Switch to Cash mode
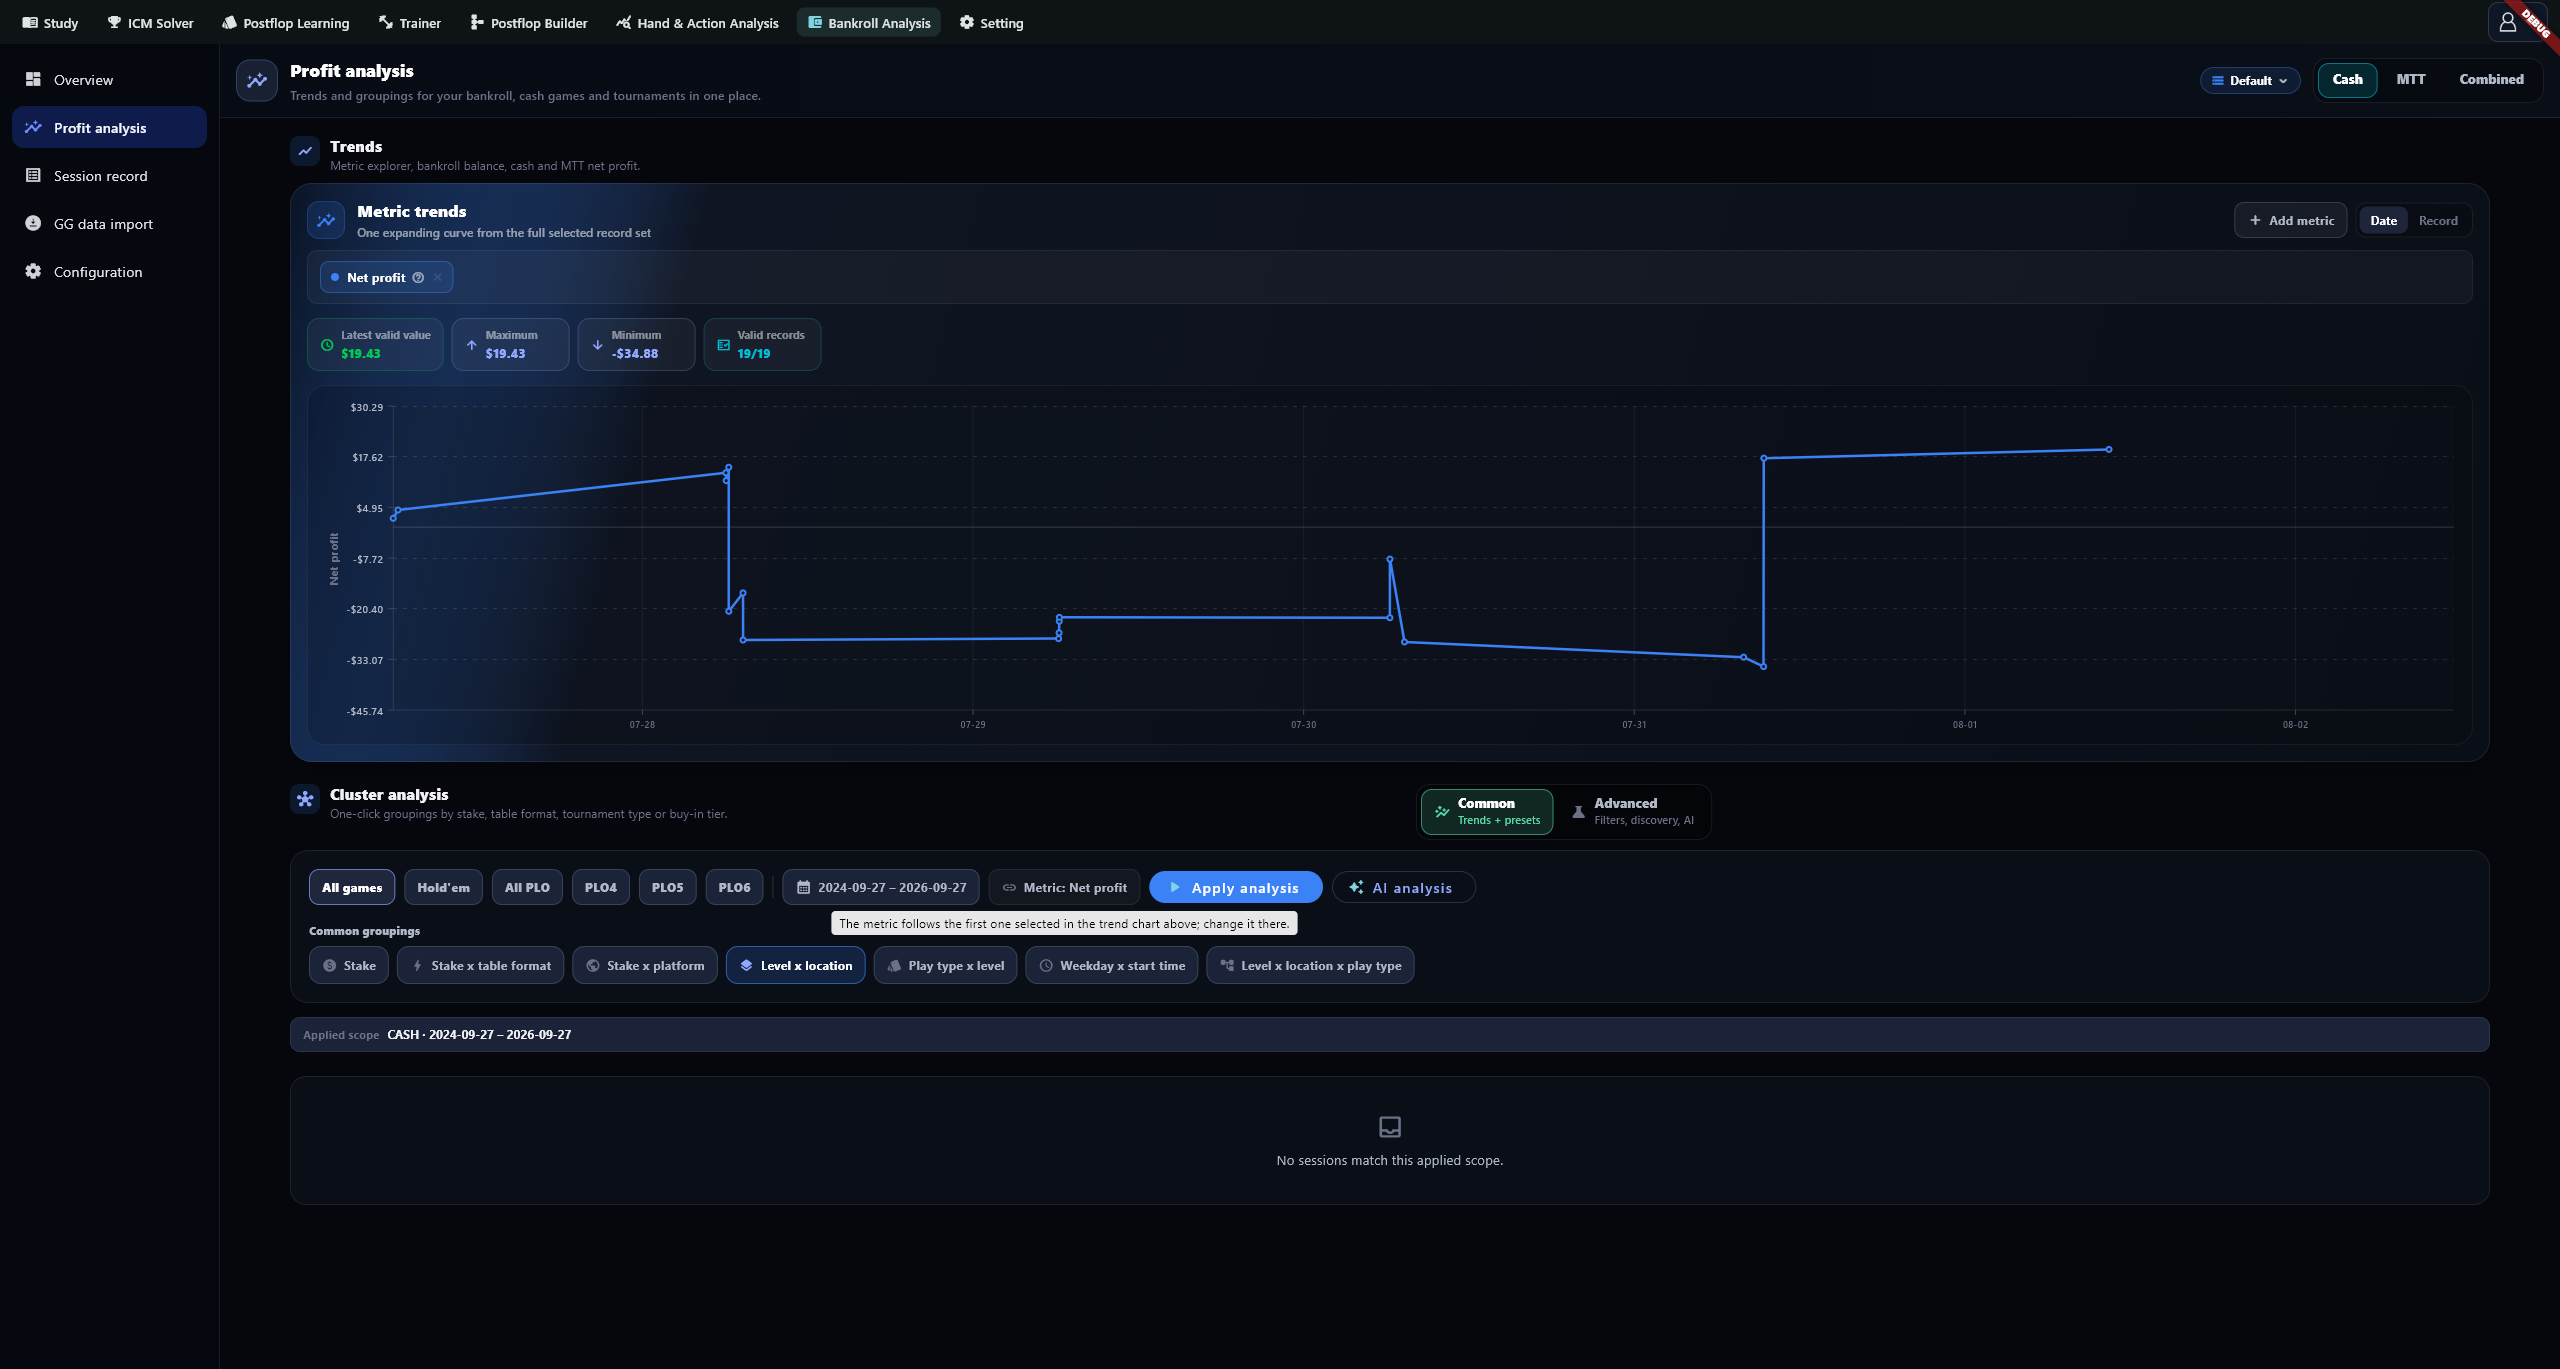The width and height of the screenshot is (2560, 1369). [x=2347, y=79]
